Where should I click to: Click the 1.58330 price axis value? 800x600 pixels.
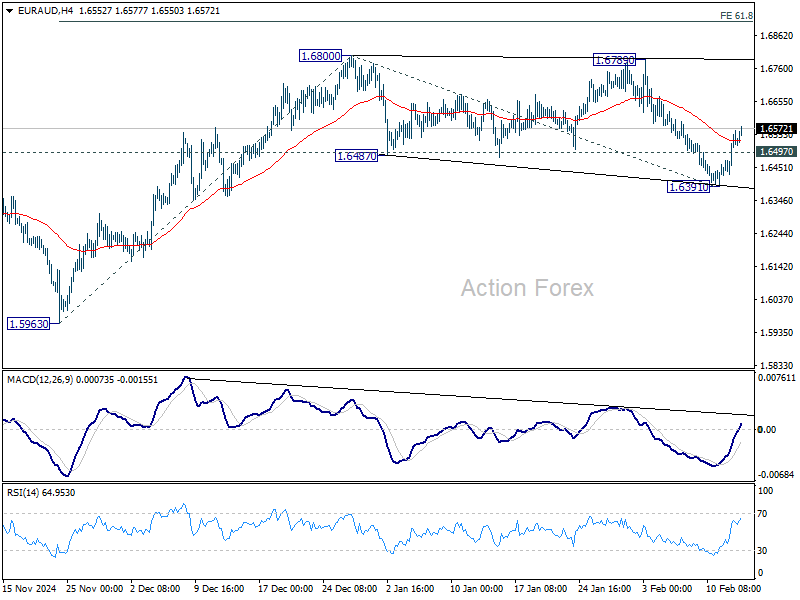tap(777, 365)
